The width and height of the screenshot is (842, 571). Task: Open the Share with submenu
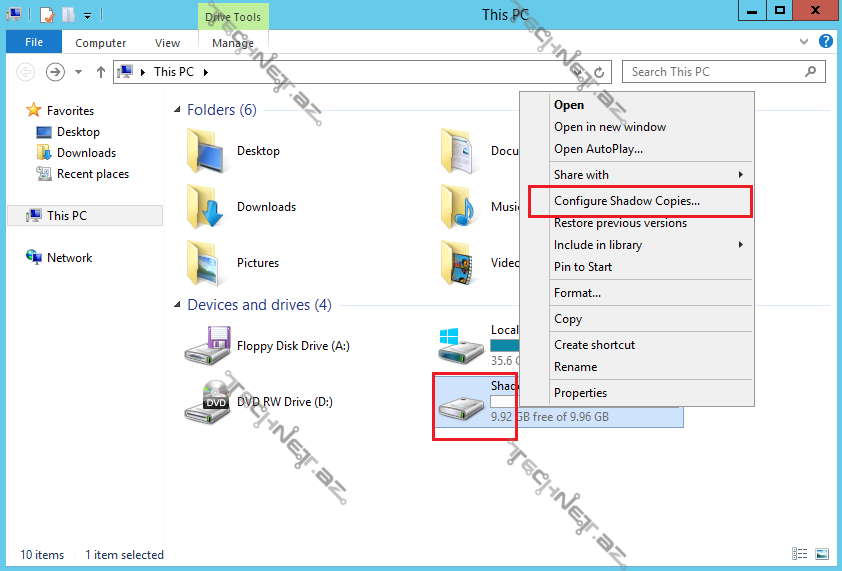[581, 175]
